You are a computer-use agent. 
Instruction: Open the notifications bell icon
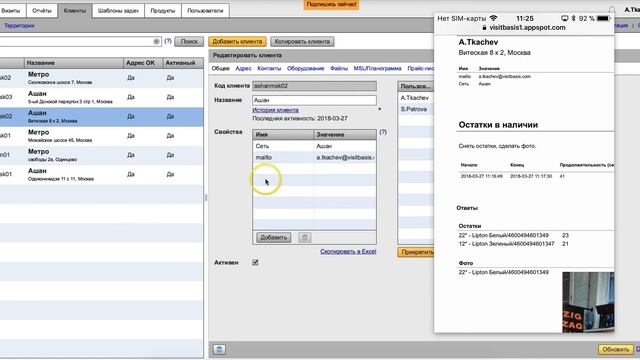click(612, 9)
